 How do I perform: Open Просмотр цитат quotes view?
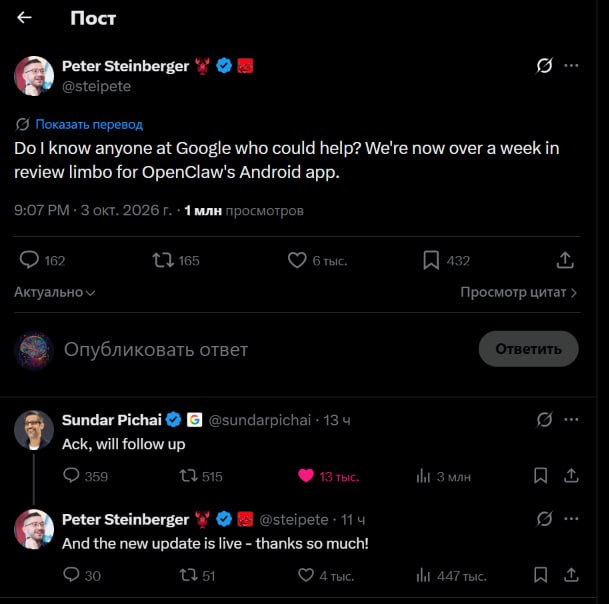point(519,292)
